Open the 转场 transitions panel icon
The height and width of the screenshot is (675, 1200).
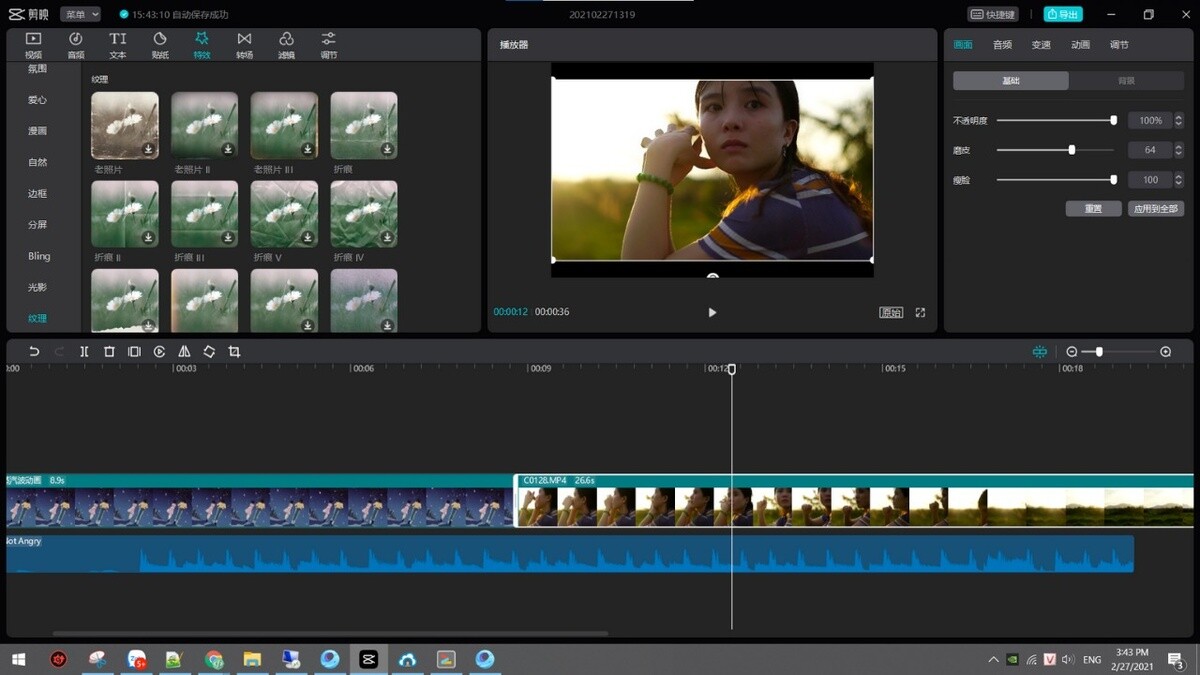244,44
